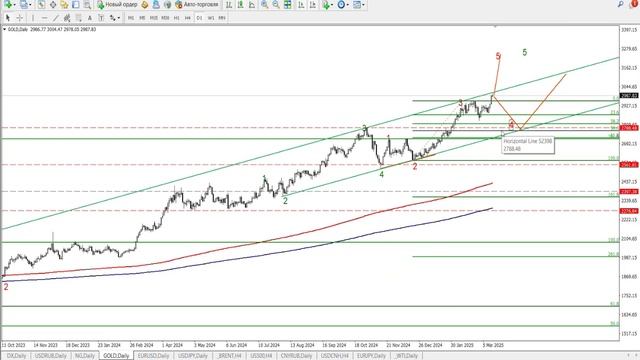Select the horizontal line tool
Viewport: 640px width, 360px height.
coord(44,18)
